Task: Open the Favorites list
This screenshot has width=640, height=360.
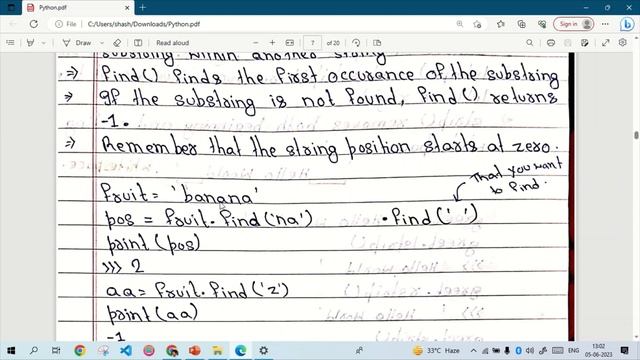Action: (501, 24)
